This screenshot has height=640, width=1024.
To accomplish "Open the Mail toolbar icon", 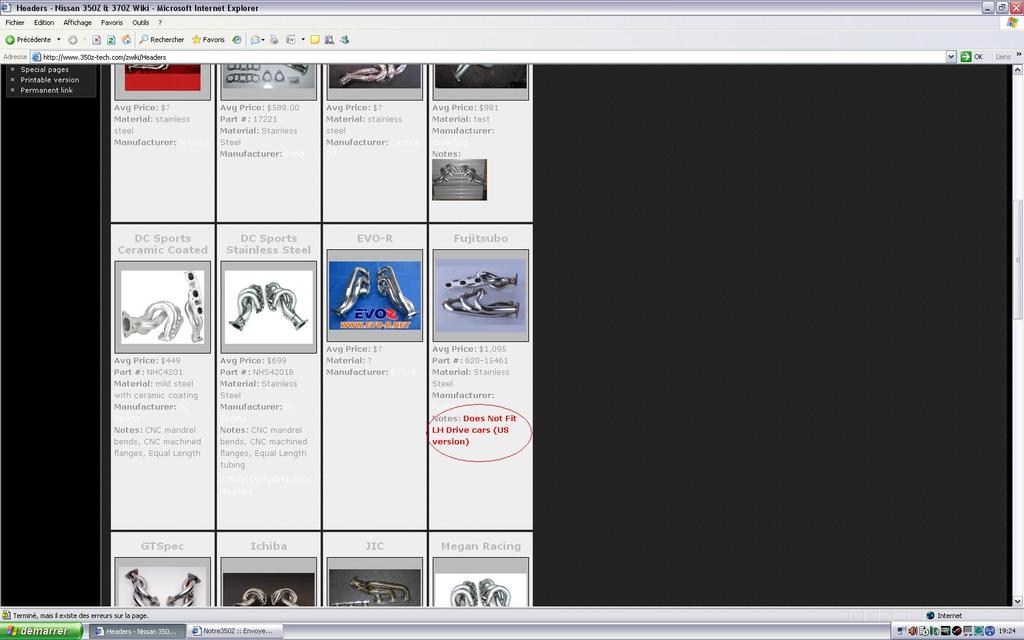I will (x=254, y=40).
